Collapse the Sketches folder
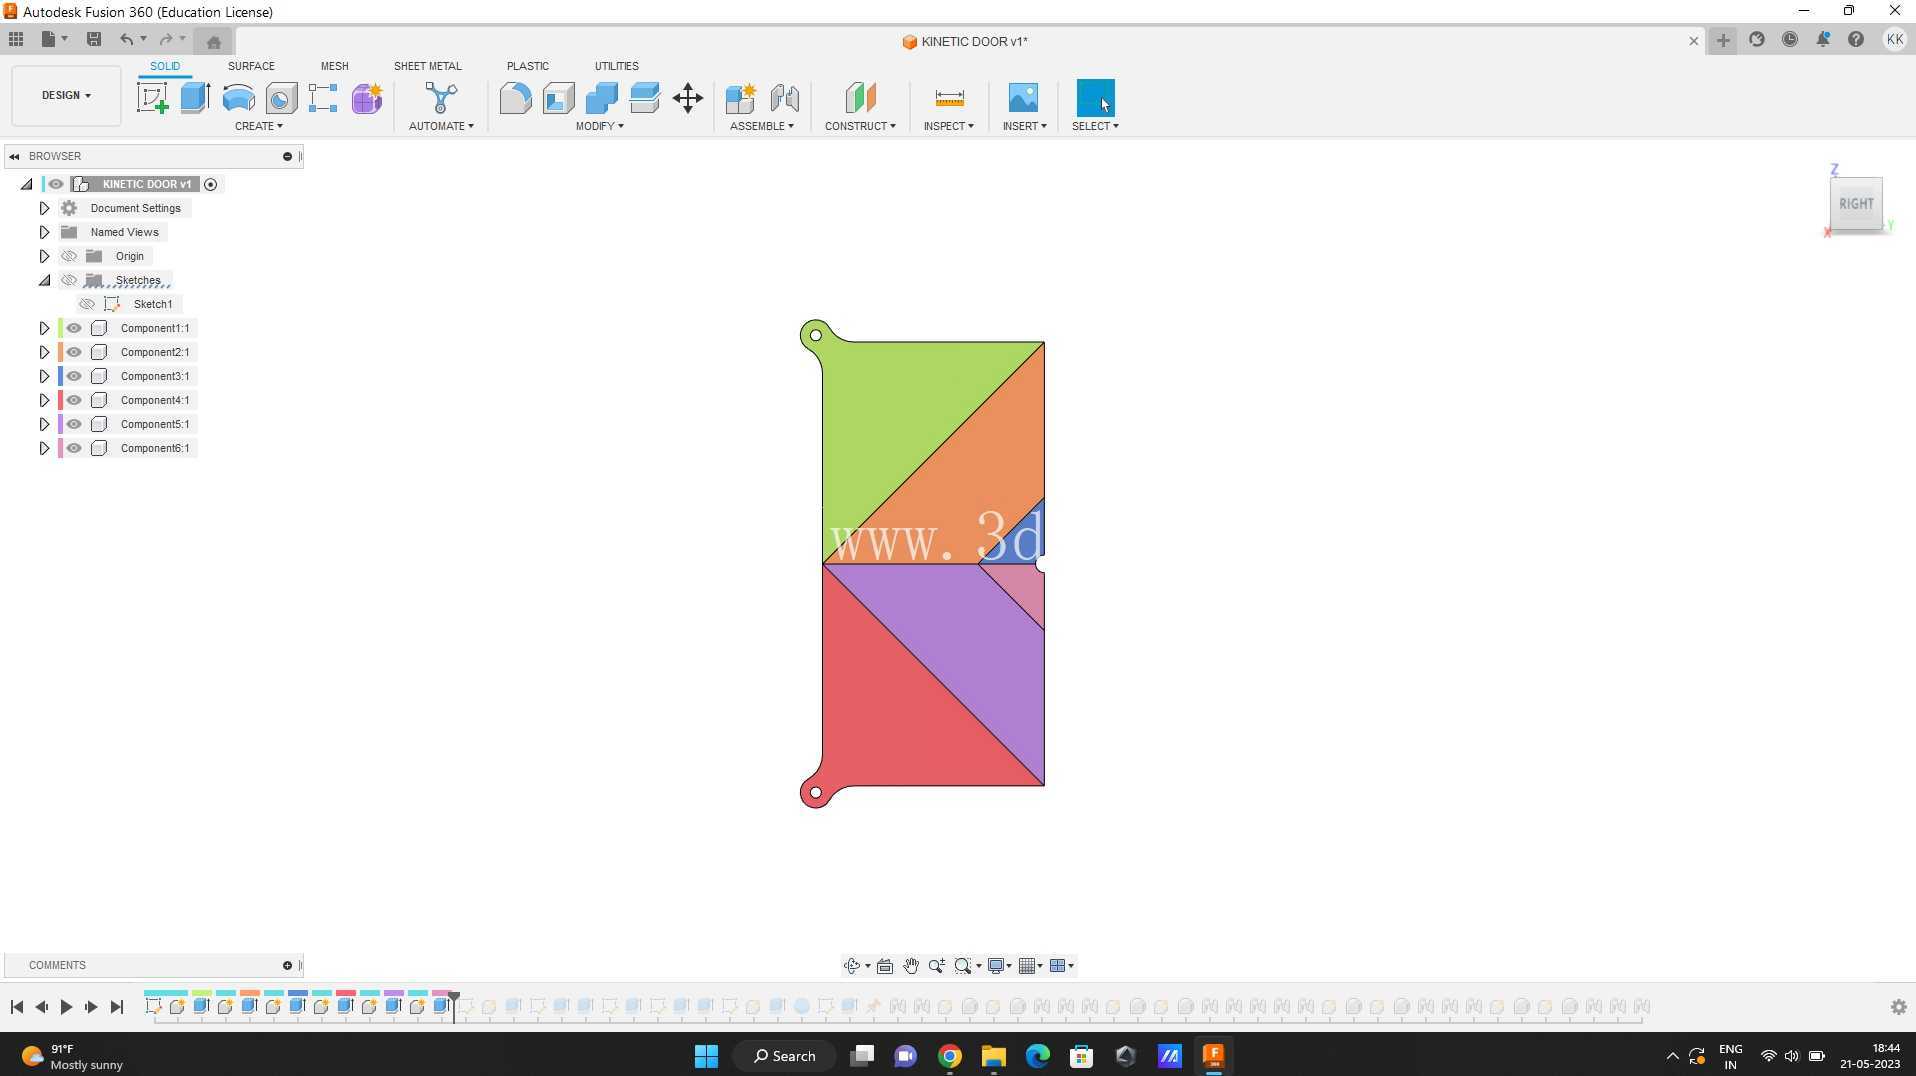This screenshot has height=1076, width=1916. tap(44, 280)
